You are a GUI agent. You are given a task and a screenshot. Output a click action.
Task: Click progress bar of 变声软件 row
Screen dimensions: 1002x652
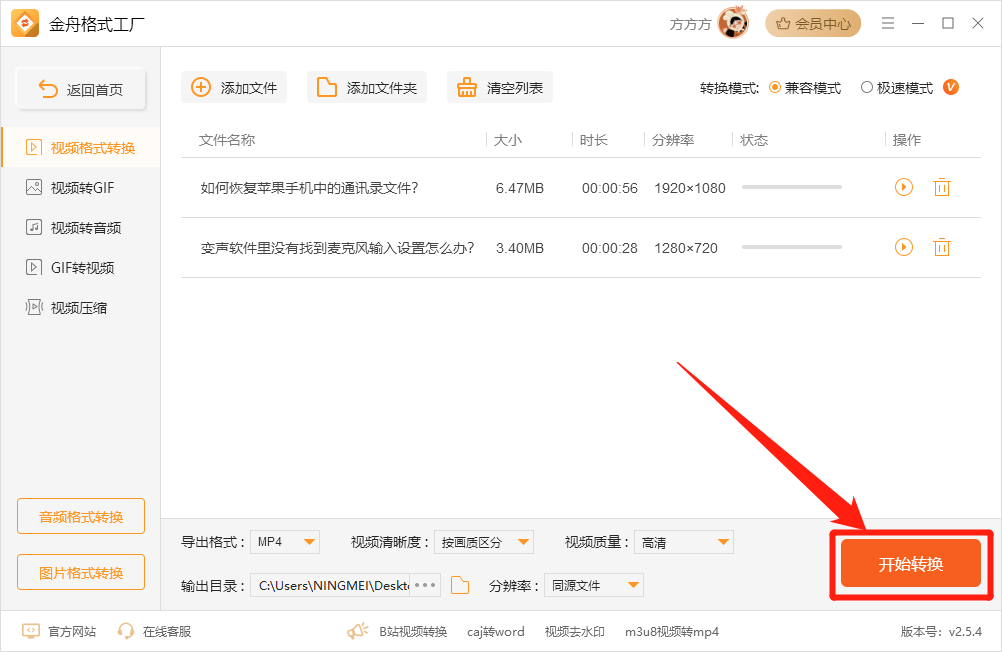pyautogui.click(x=792, y=247)
